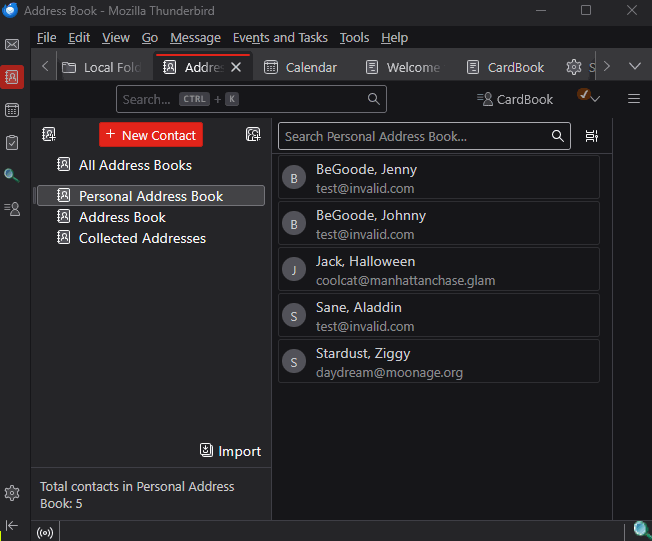Open the Tools menu

[354, 37]
